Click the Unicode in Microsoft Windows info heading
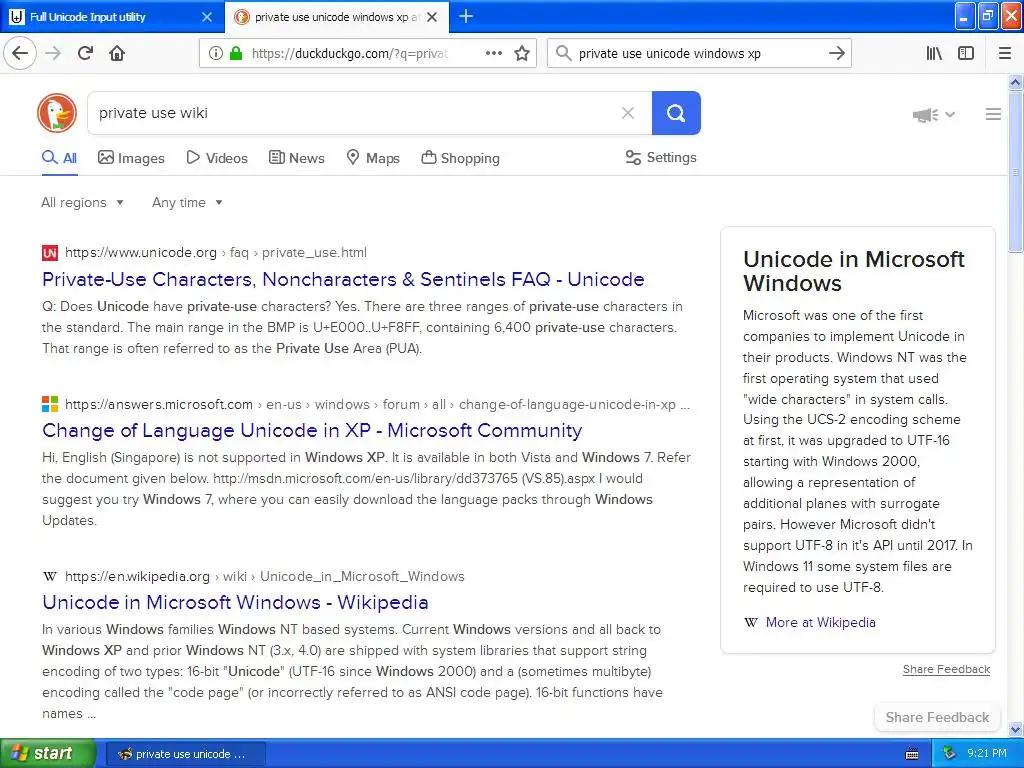 [854, 271]
